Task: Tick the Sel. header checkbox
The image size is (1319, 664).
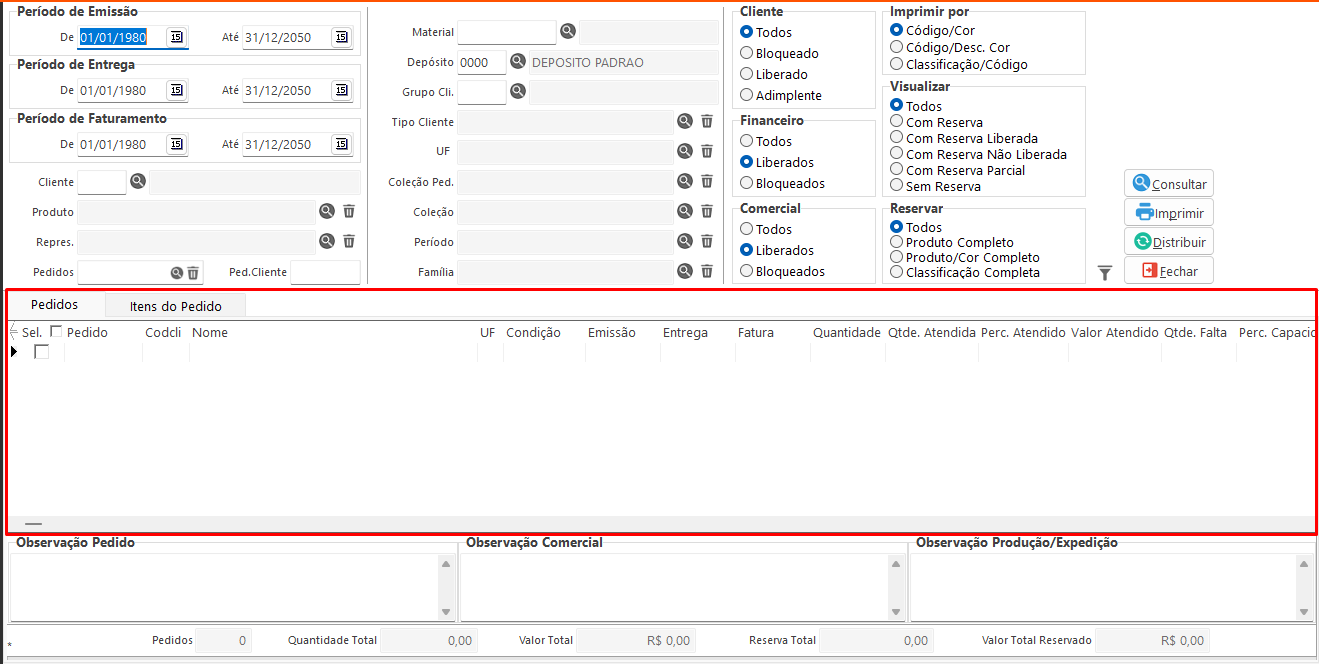Action: [56, 332]
